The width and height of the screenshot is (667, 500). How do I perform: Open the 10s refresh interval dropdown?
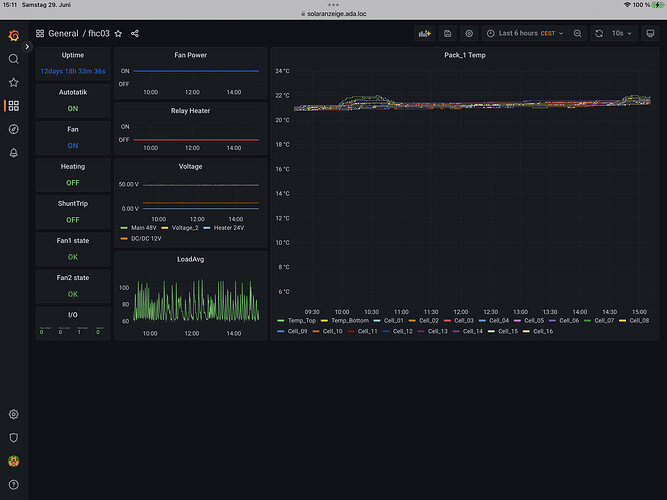pos(622,33)
